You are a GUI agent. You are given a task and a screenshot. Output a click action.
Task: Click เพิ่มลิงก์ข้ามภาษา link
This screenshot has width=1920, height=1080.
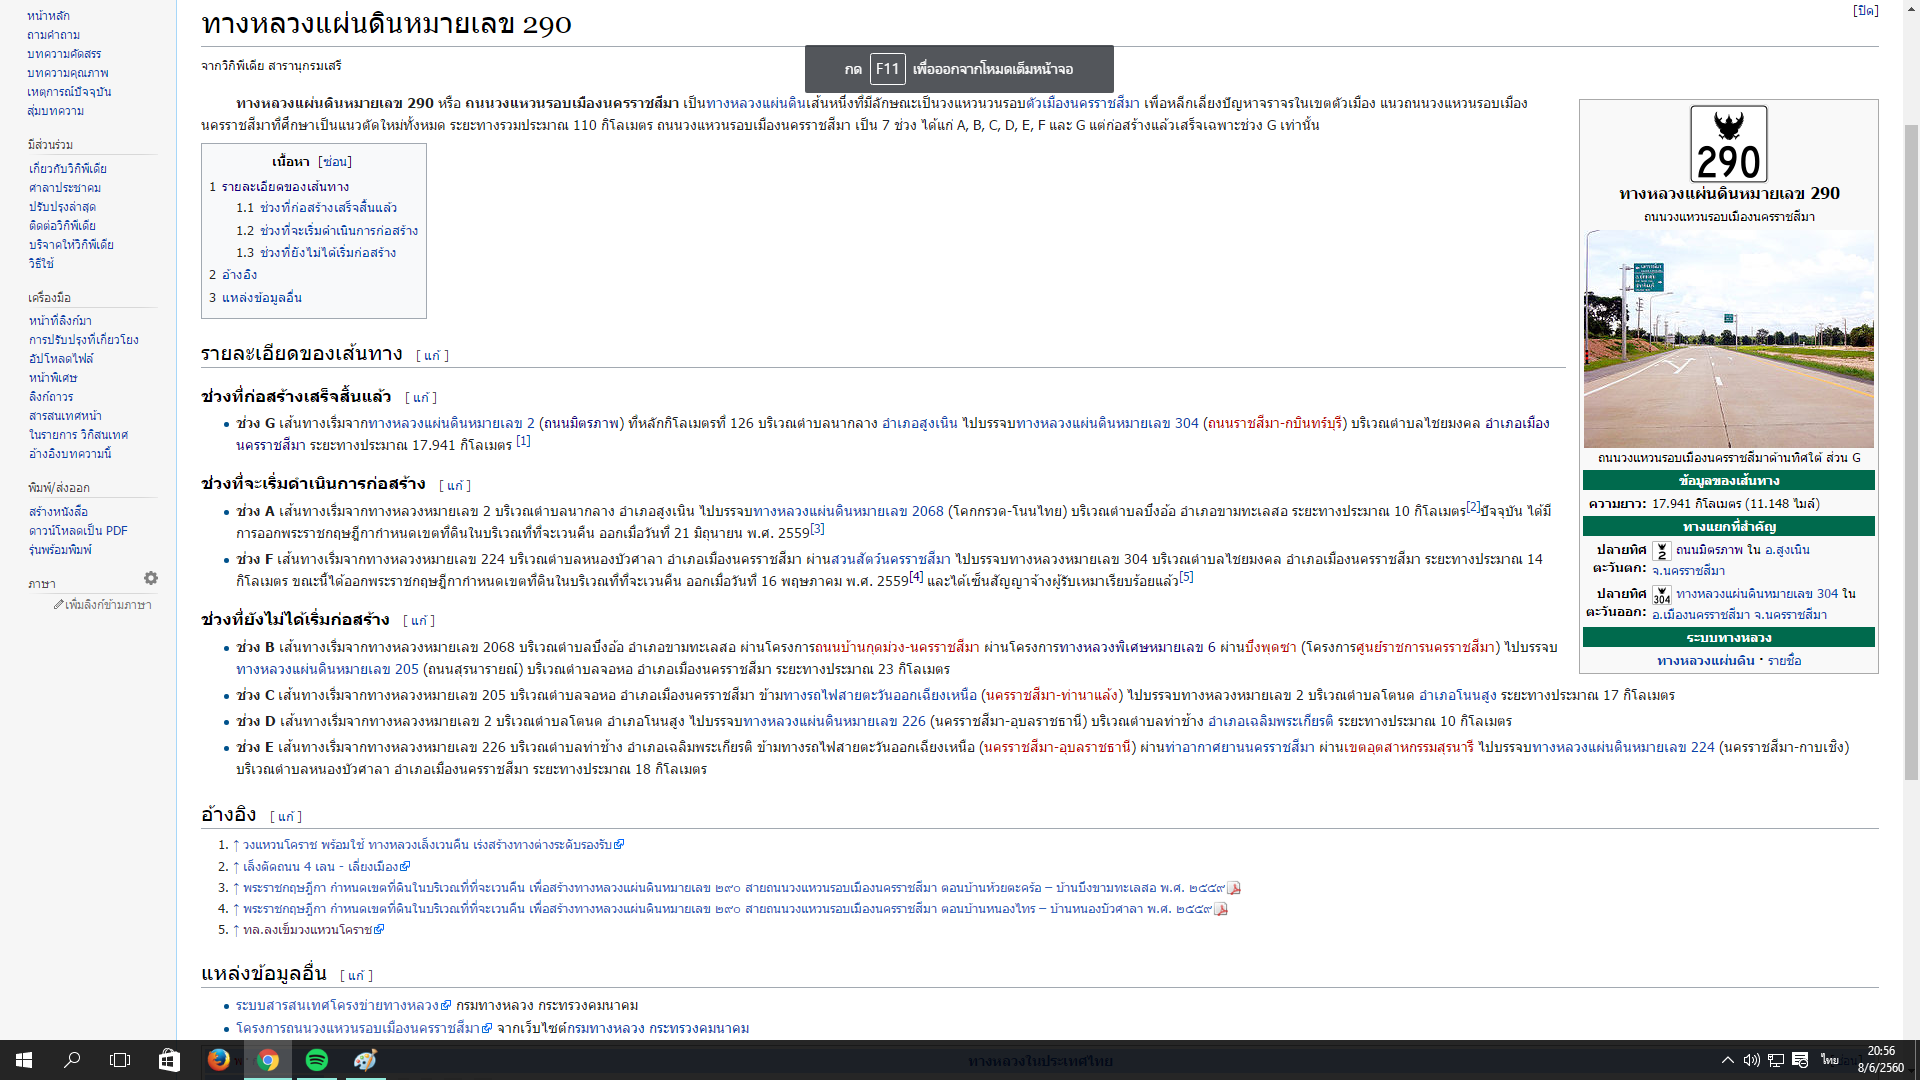(x=107, y=605)
